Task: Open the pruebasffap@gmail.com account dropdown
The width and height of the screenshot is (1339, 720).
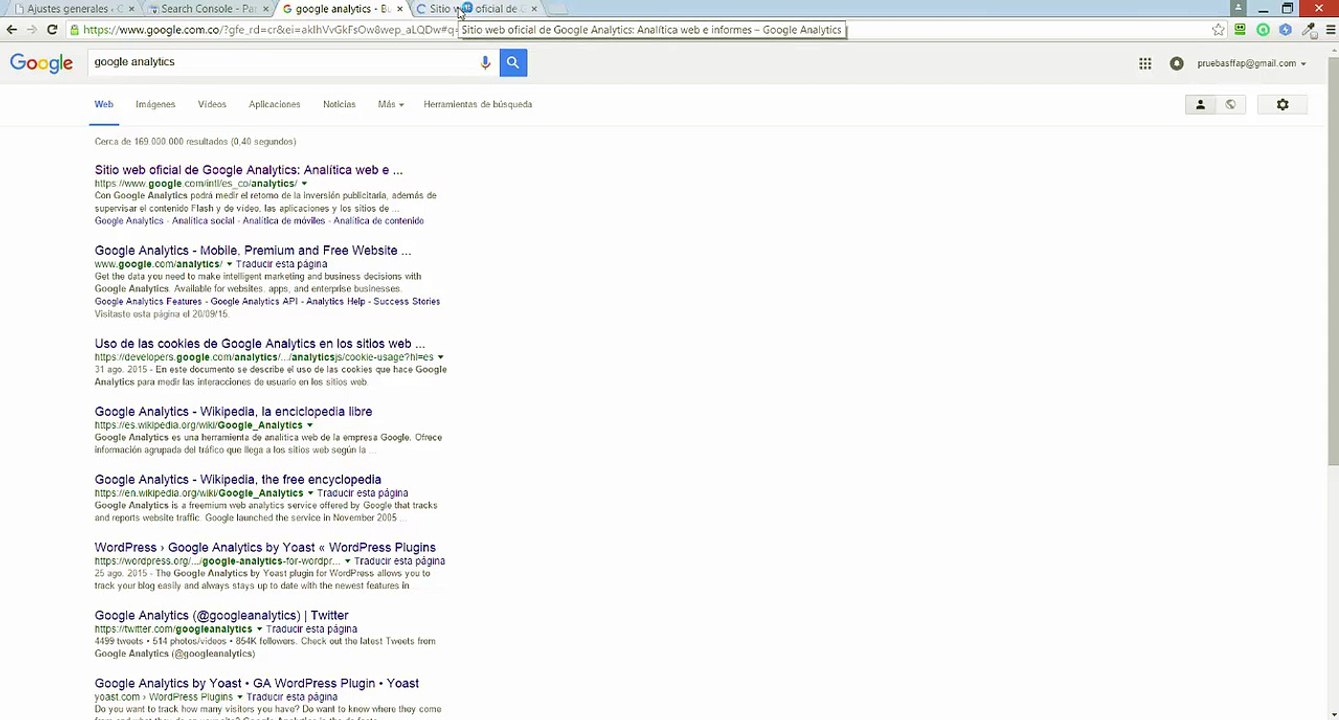Action: tap(1251, 63)
